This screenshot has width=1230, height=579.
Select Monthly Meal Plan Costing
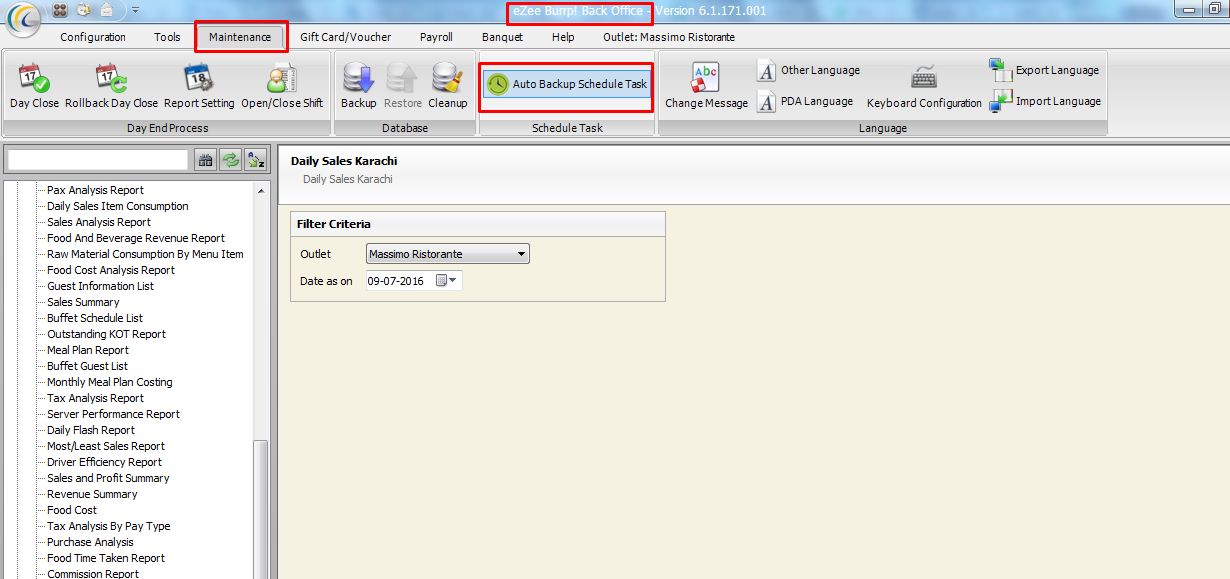tap(109, 382)
